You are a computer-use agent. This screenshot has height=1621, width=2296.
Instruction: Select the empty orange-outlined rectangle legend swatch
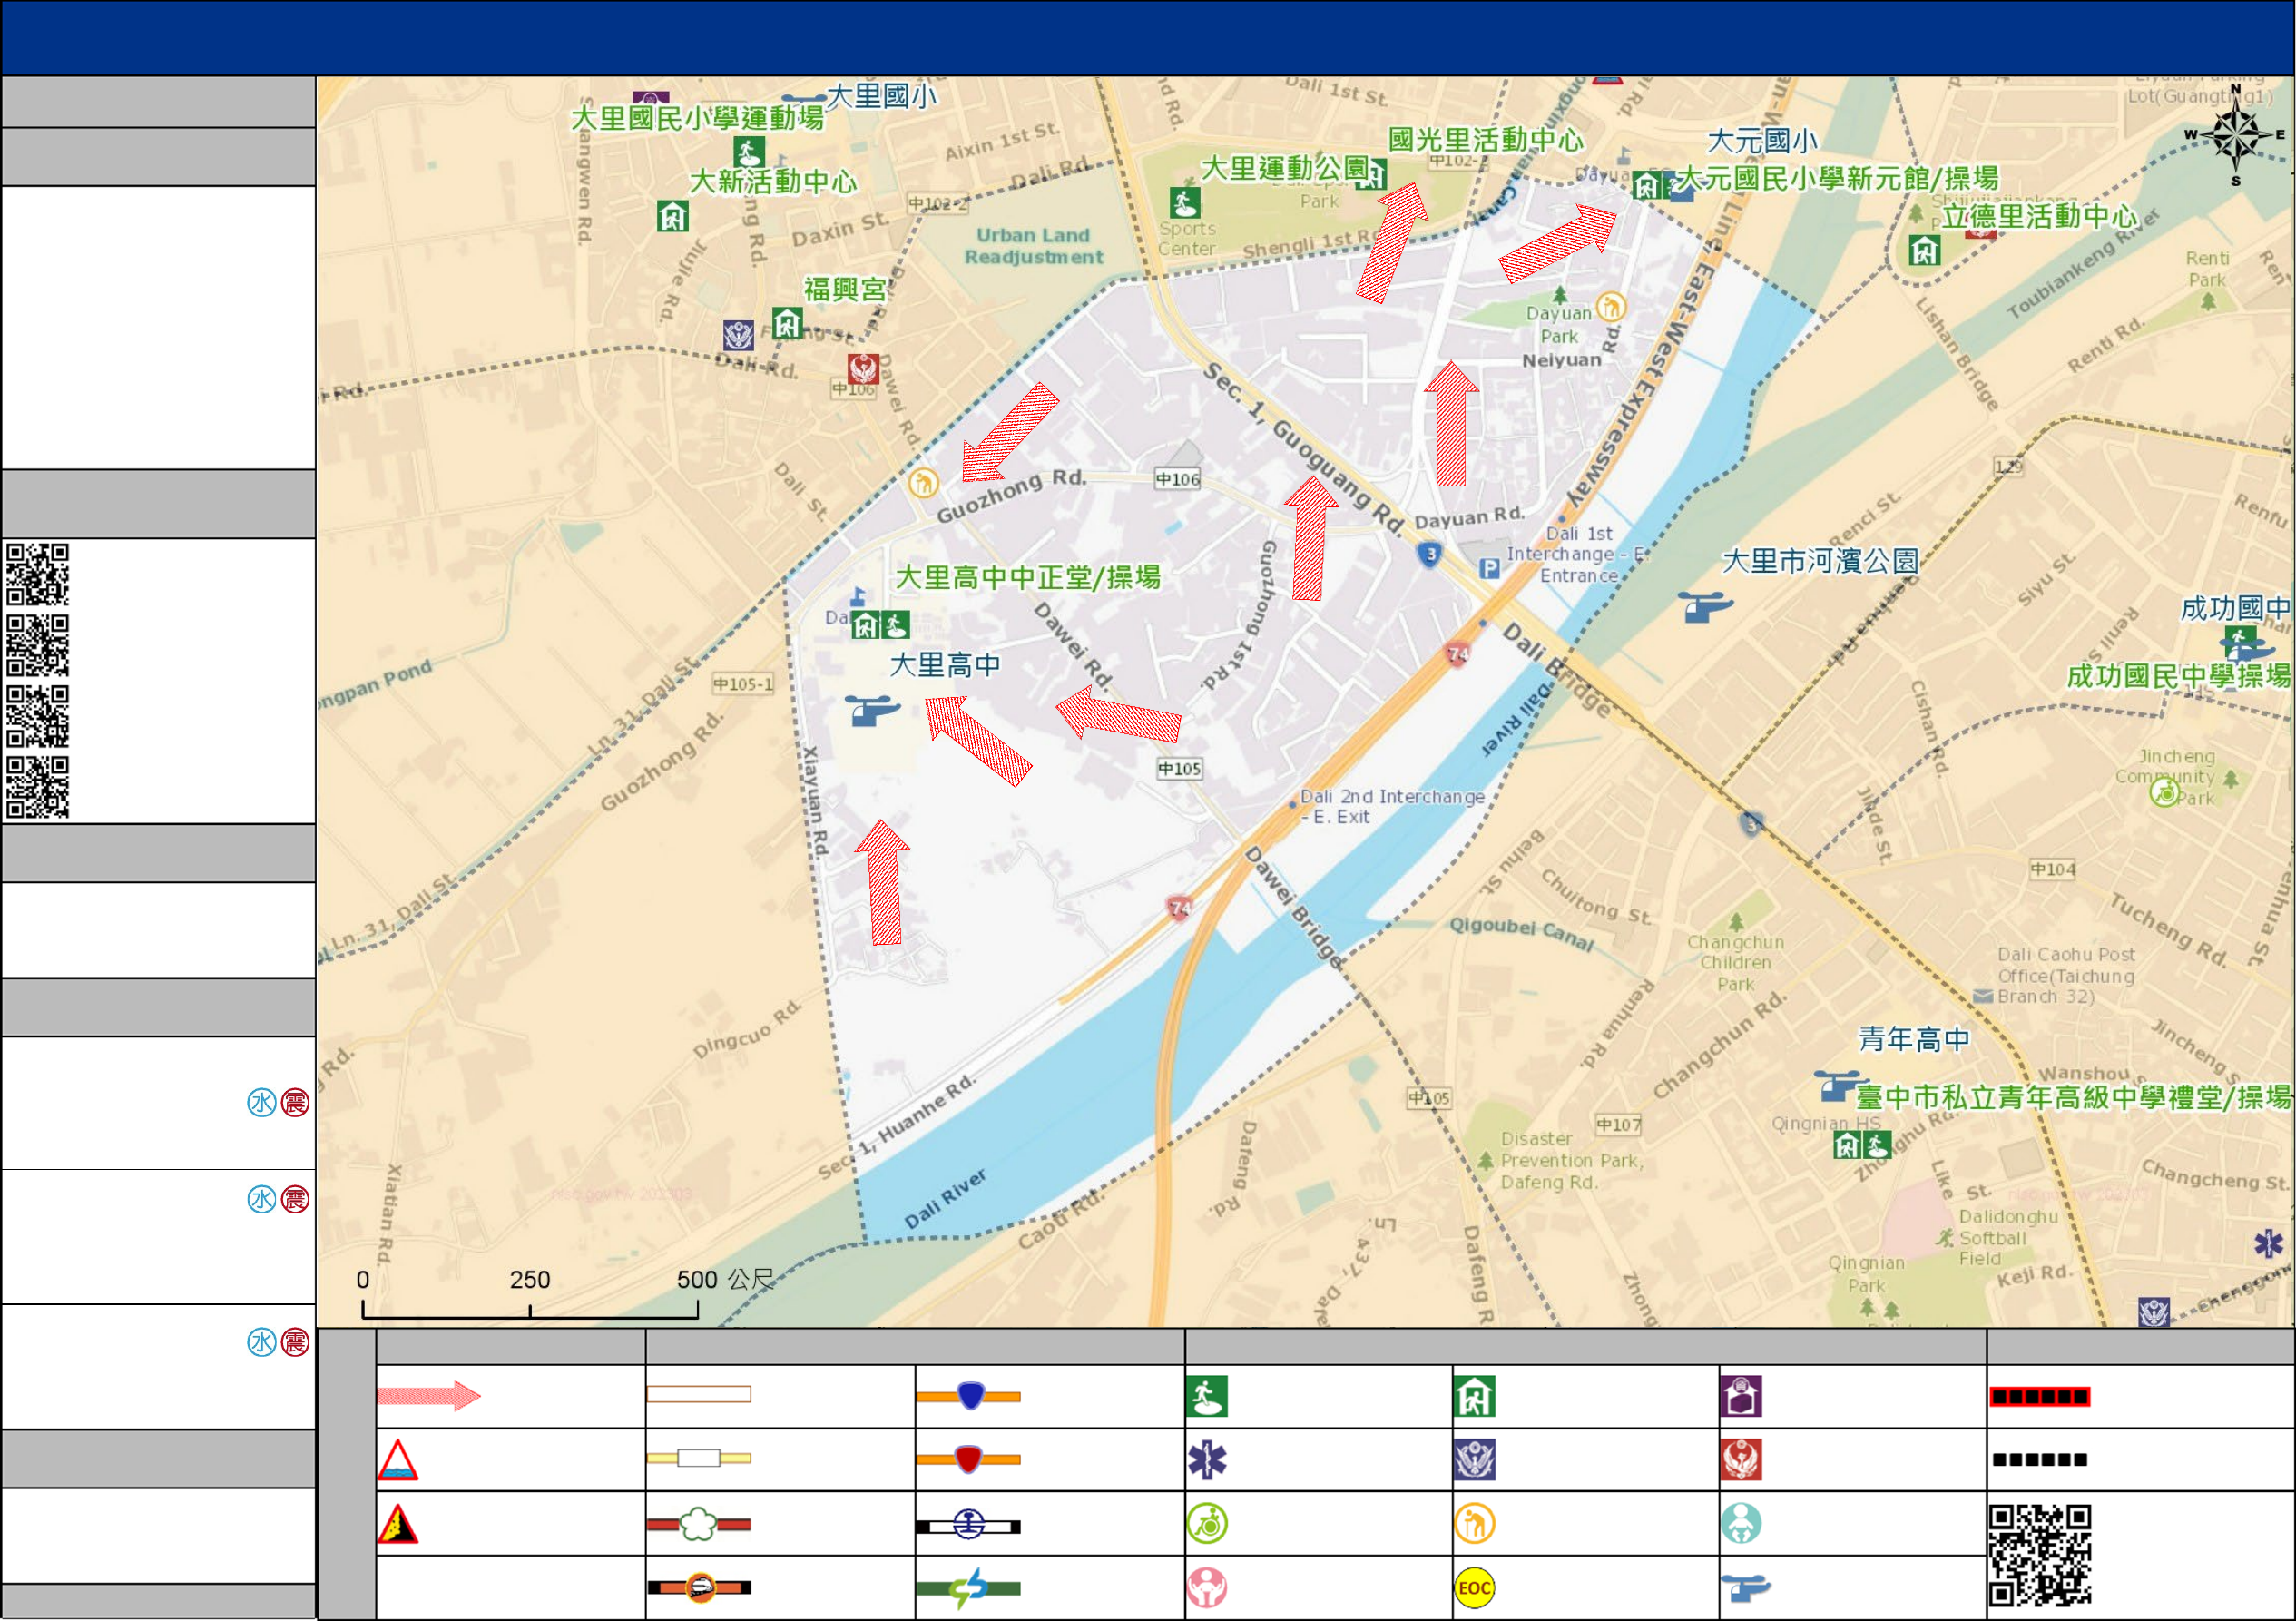pos(699,1395)
